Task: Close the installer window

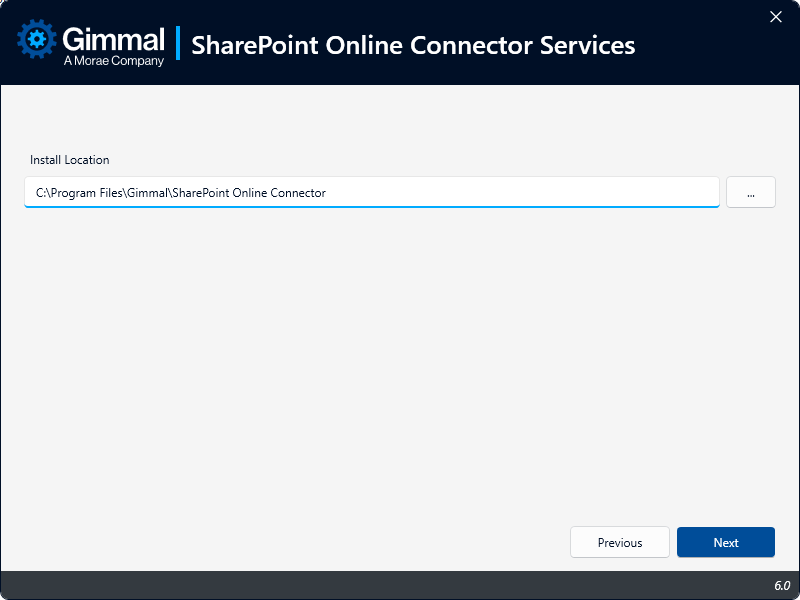Action: 775,16
